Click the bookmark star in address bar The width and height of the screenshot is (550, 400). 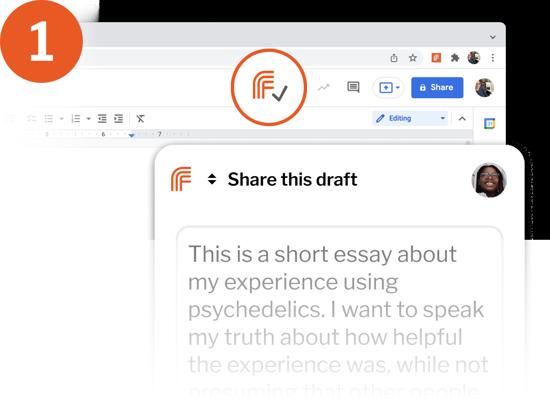pos(413,58)
